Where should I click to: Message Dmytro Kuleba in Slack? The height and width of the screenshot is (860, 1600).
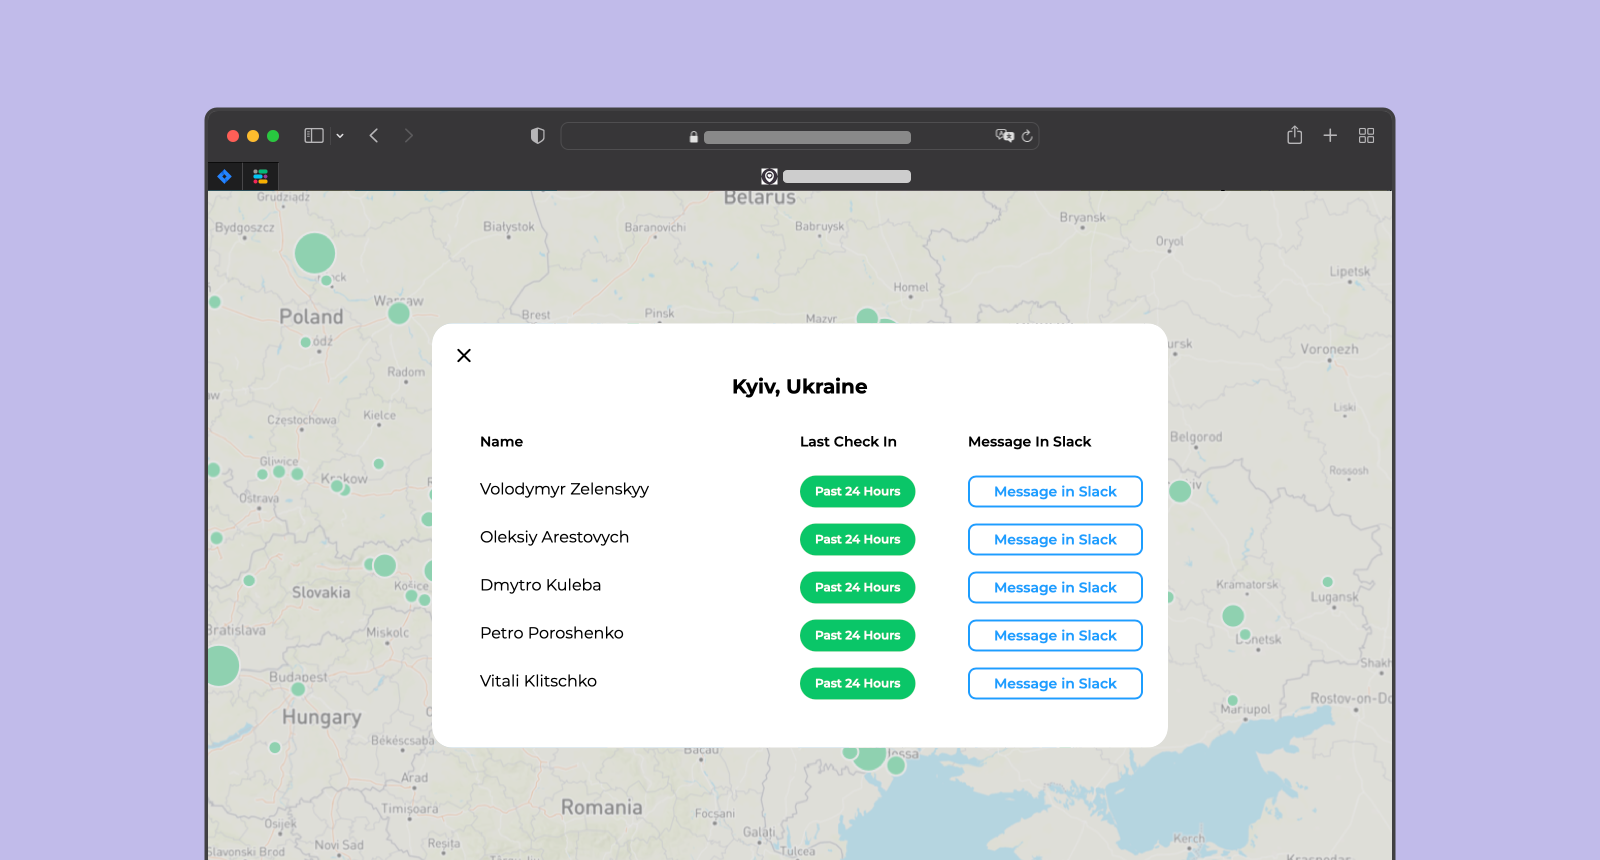pos(1055,588)
